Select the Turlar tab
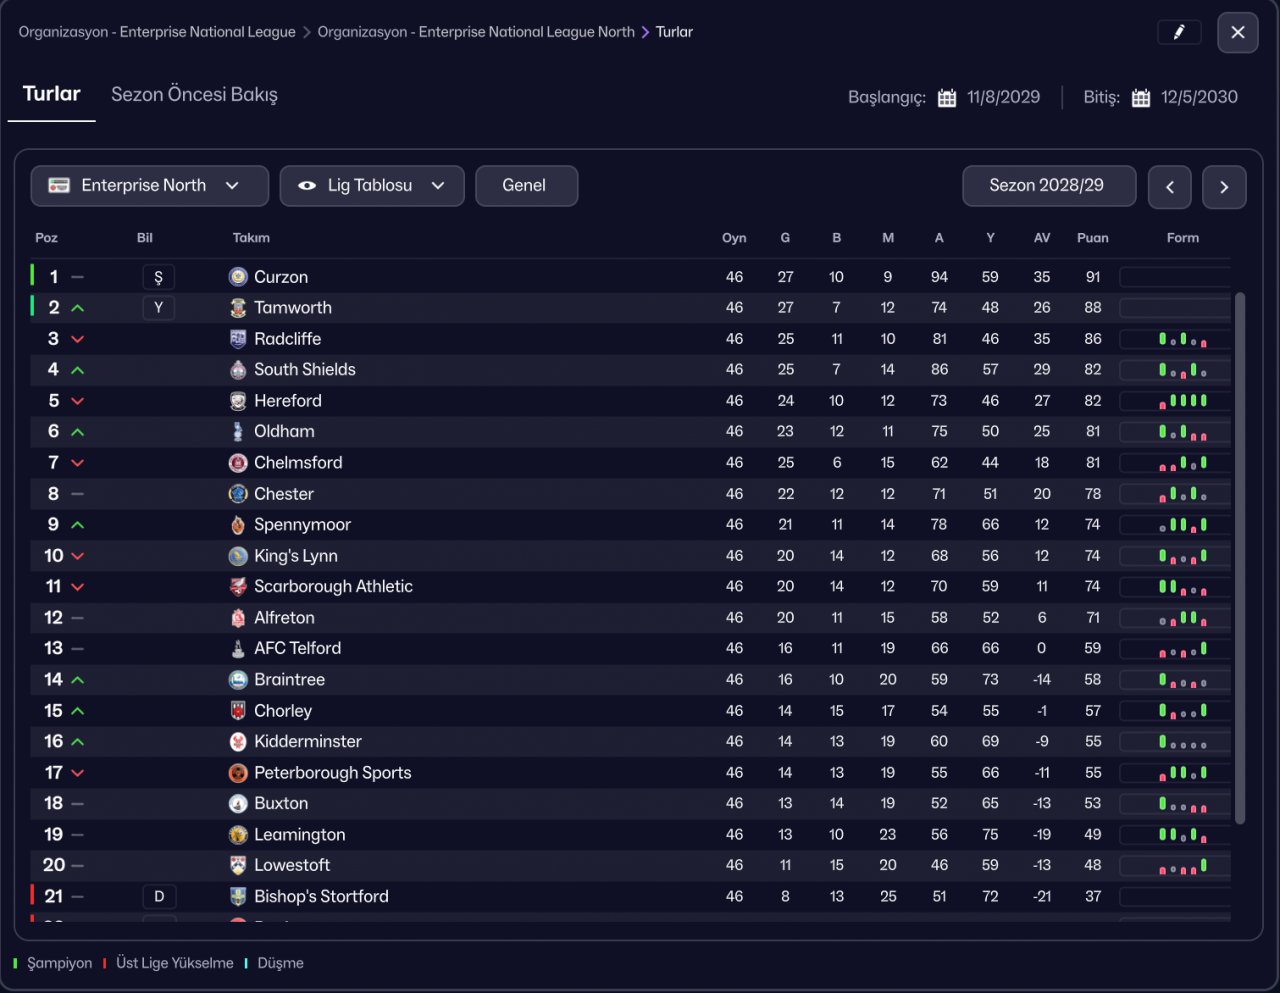The height and width of the screenshot is (993, 1280). (x=51, y=94)
